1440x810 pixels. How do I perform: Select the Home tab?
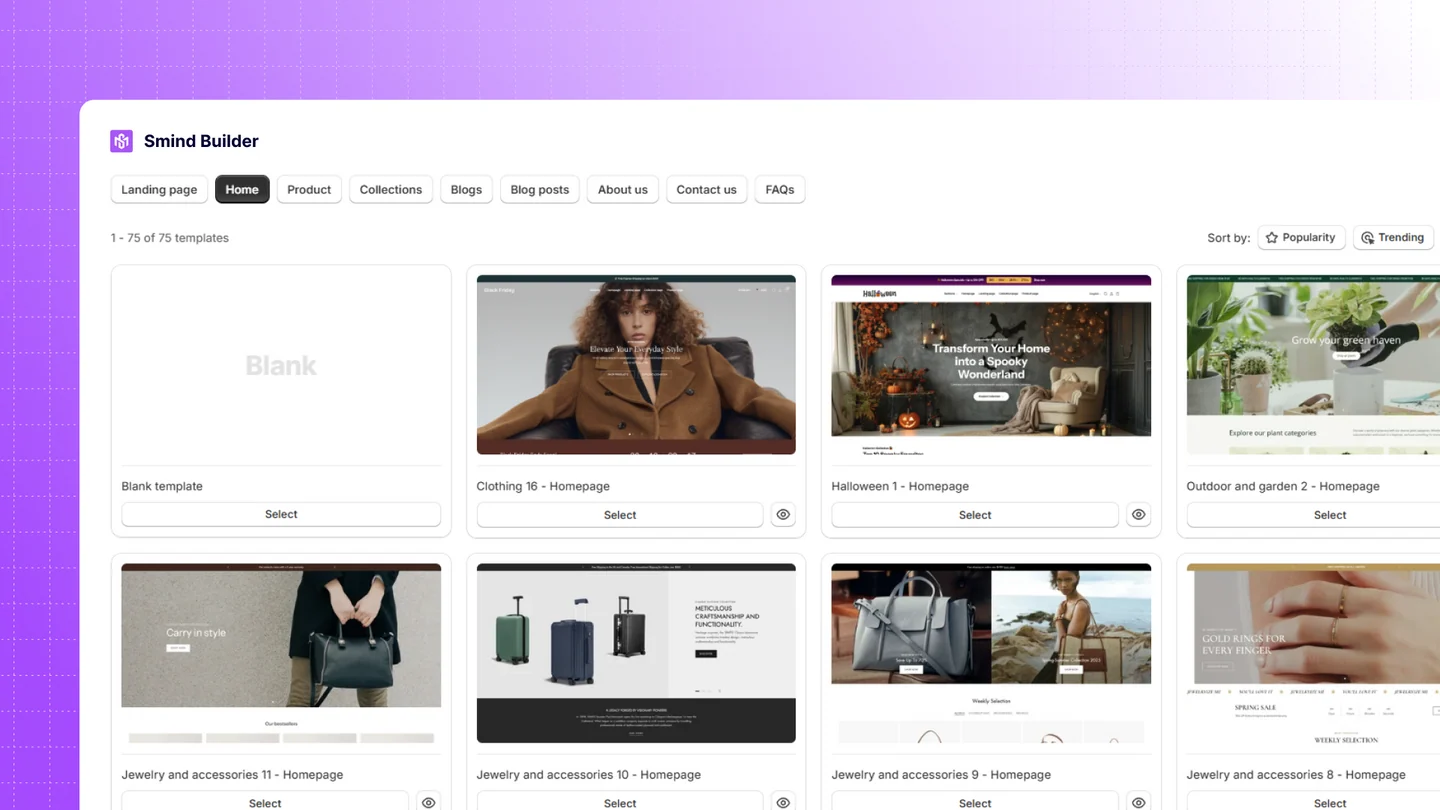click(242, 190)
